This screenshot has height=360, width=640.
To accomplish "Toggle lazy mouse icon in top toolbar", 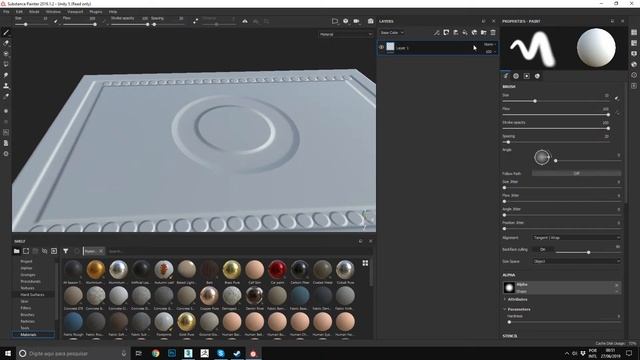I will tap(196, 21).
